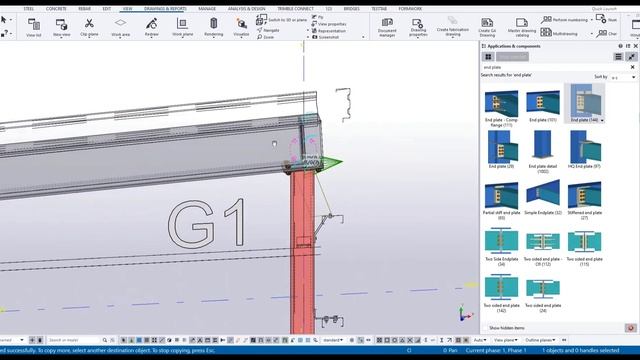Toggle Show hidden items checkbox

[485, 328]
